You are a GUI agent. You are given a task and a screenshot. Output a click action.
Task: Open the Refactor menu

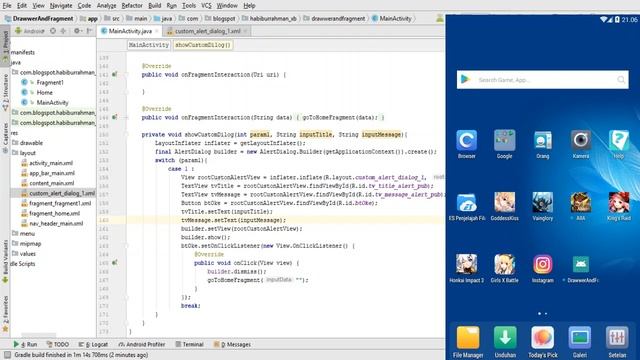[x=132, y=6]
